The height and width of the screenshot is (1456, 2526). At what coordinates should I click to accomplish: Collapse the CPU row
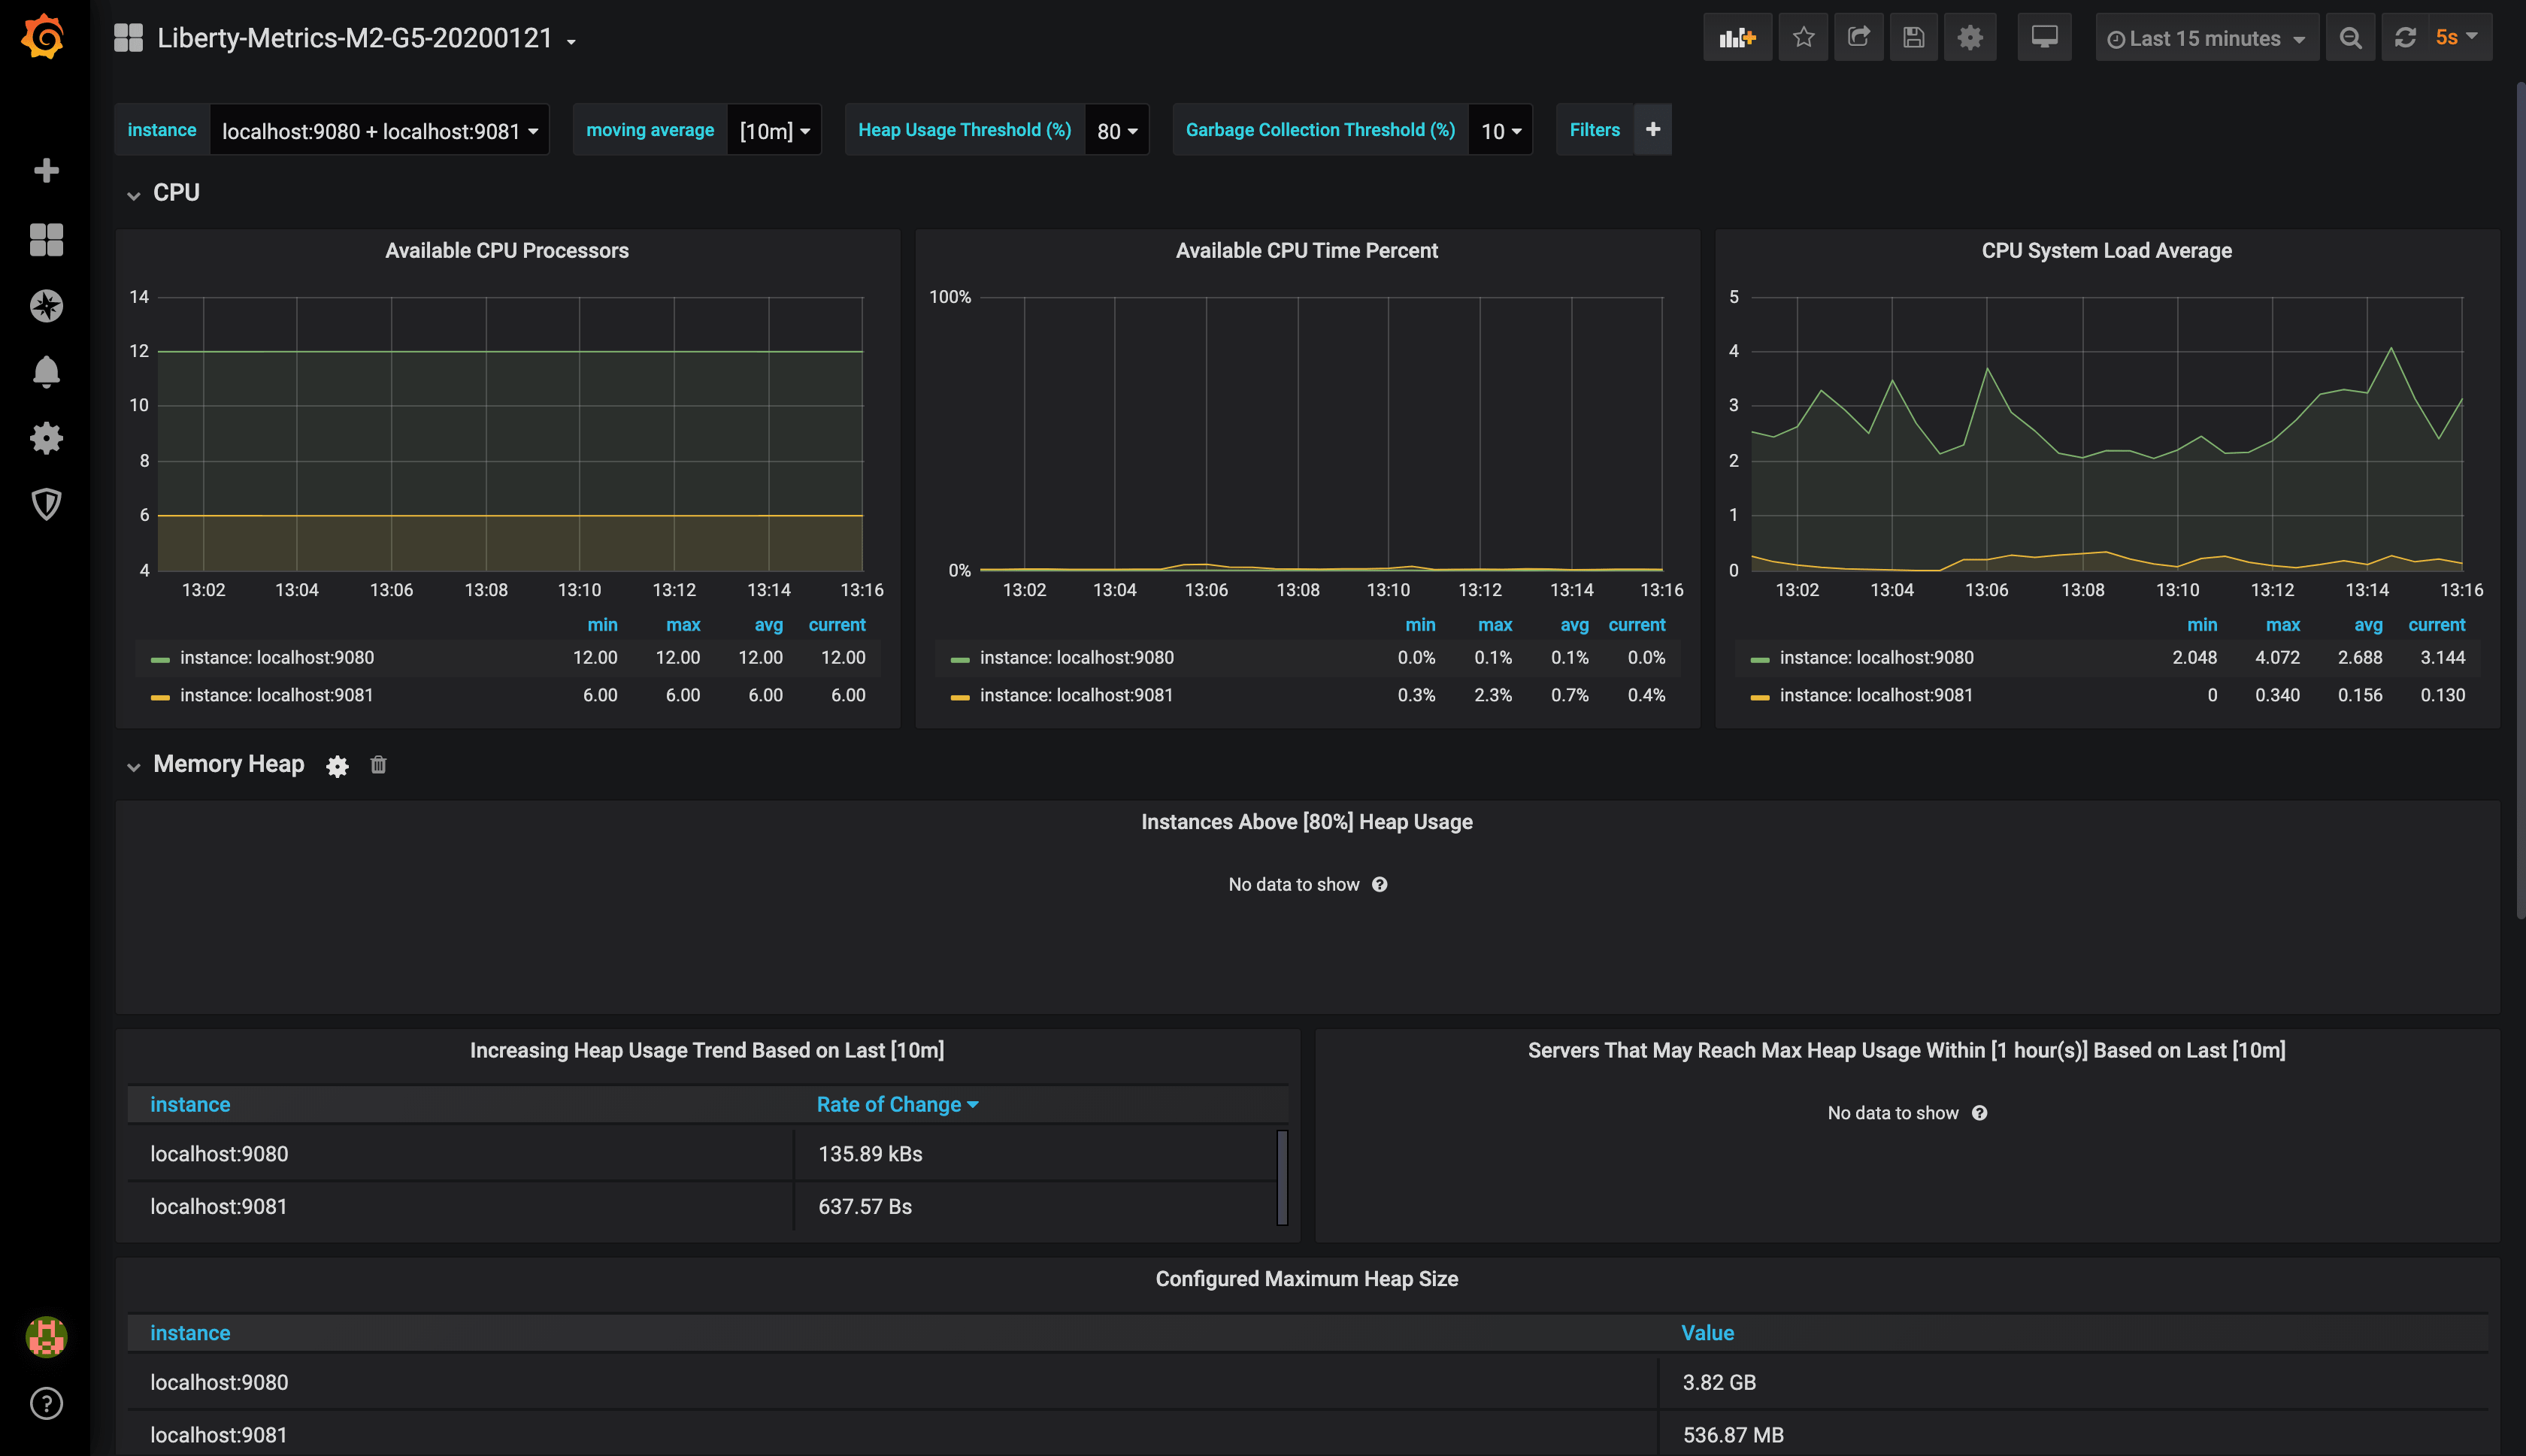(175, 193)
